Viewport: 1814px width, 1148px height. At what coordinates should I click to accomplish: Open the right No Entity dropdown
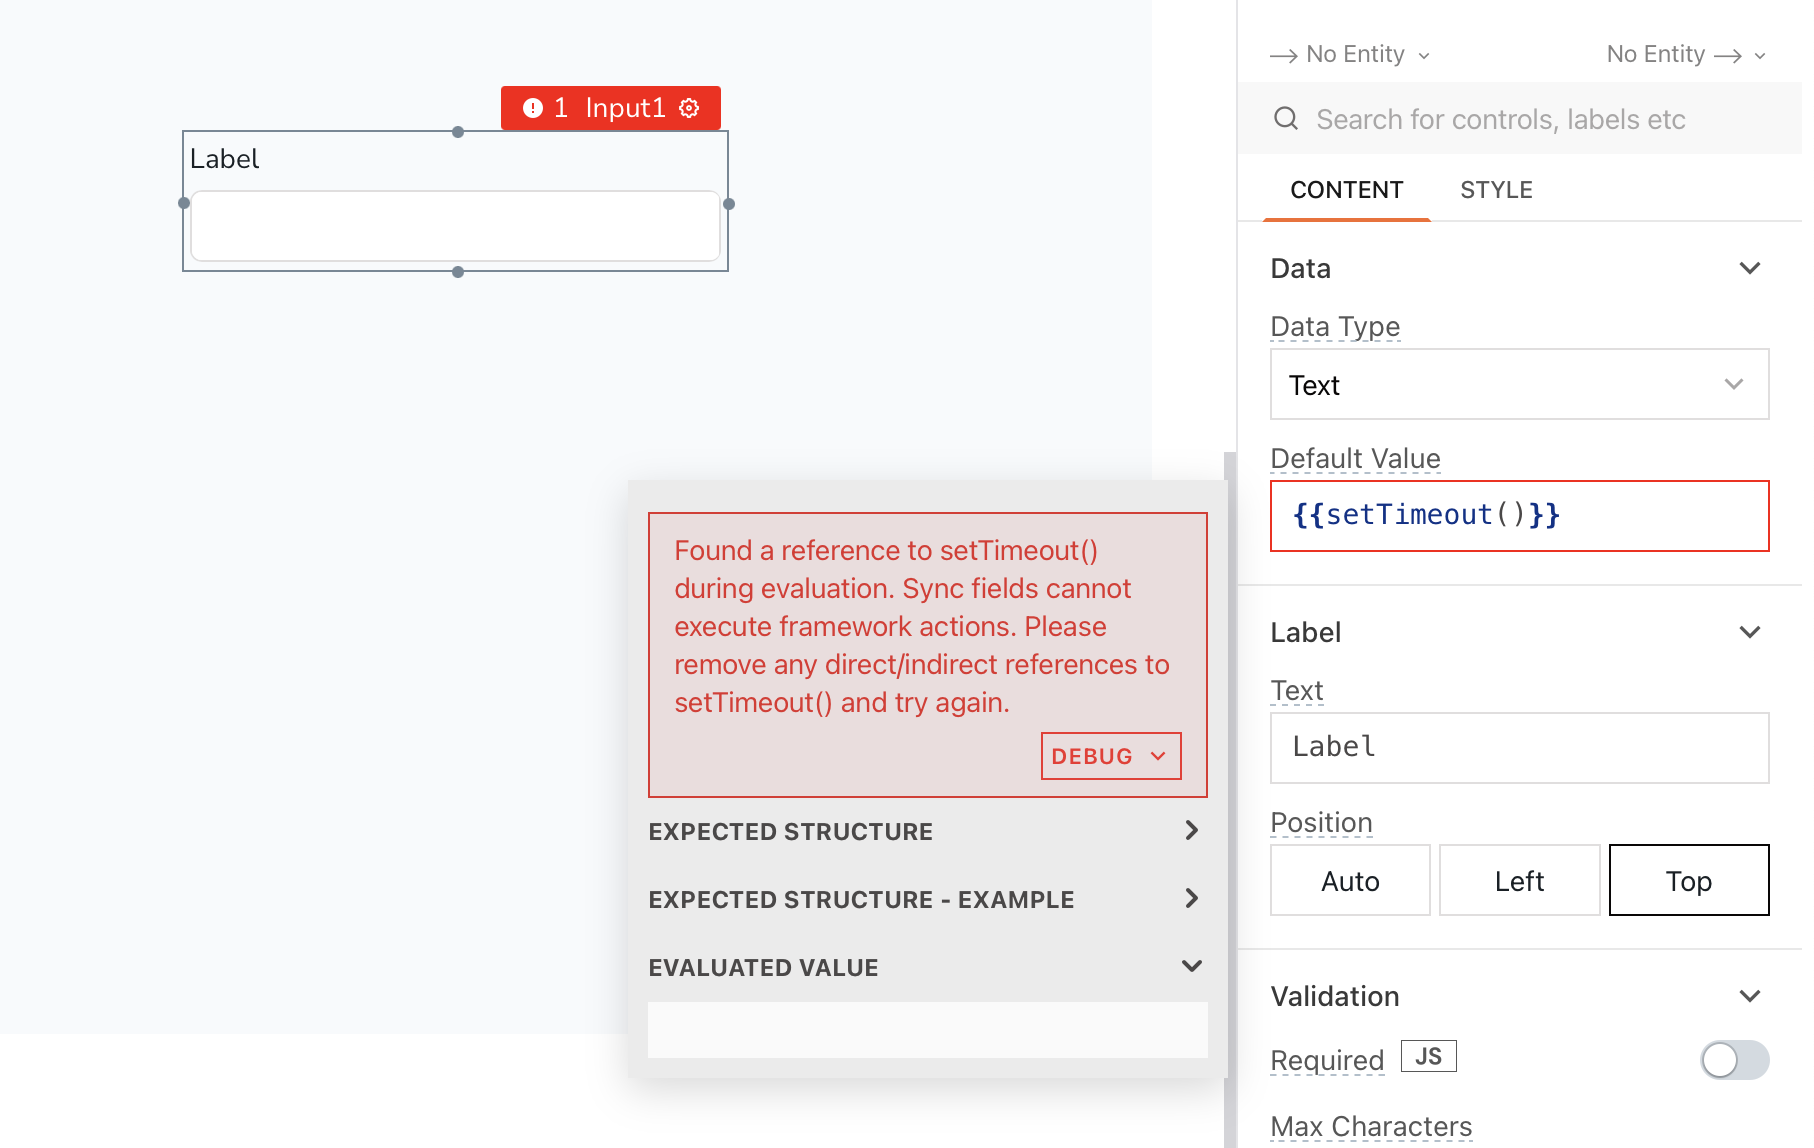(x=1686, y=55)
